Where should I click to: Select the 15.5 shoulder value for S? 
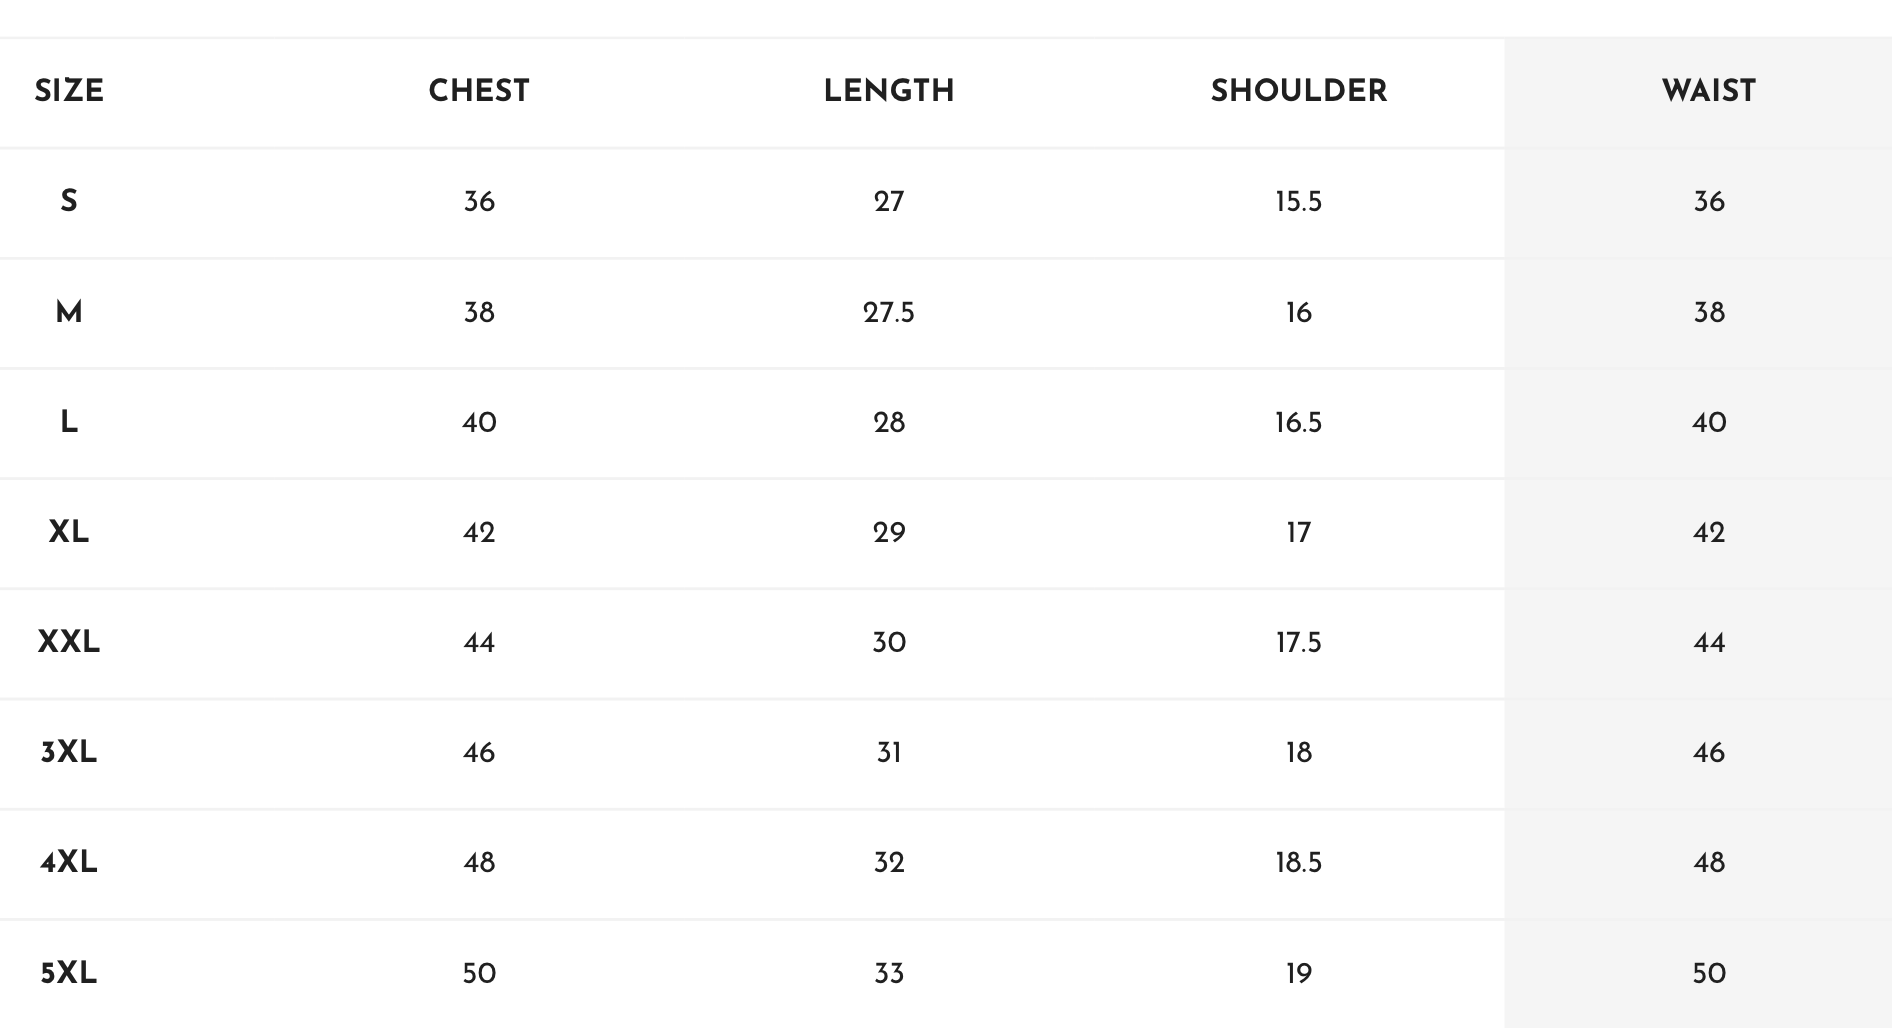point(1299,201)
